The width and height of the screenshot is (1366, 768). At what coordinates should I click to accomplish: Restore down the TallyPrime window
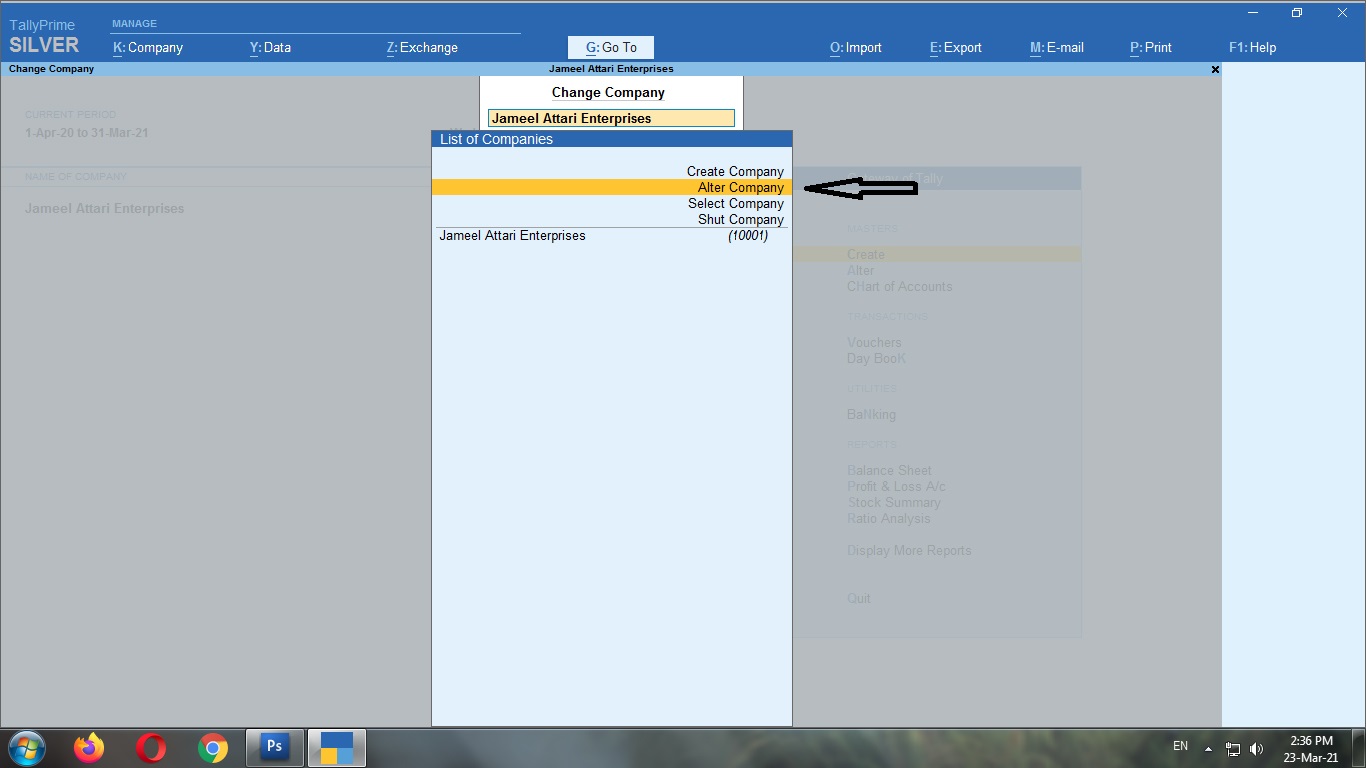click(x=1297, y=13)
